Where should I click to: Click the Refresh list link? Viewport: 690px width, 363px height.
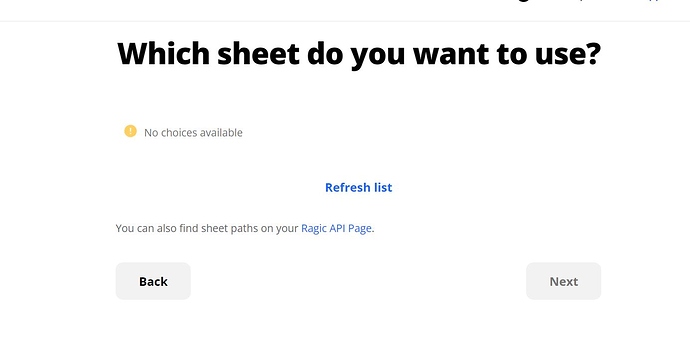pos(359,187)
